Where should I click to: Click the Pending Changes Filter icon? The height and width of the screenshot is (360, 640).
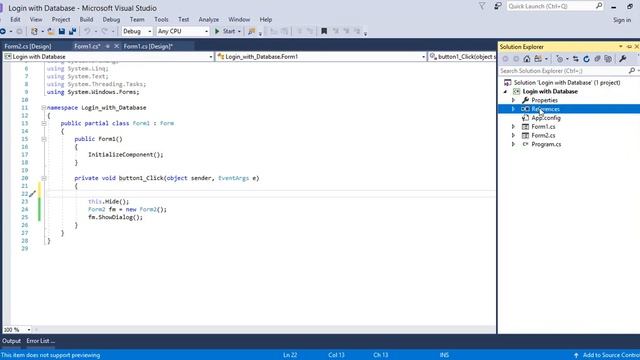click(x=560, y=59)
